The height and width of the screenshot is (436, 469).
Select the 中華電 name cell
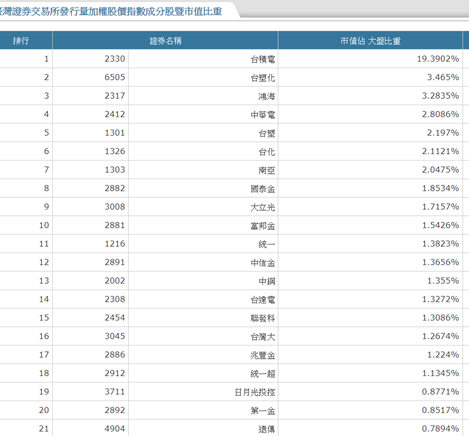coord(203,114)
